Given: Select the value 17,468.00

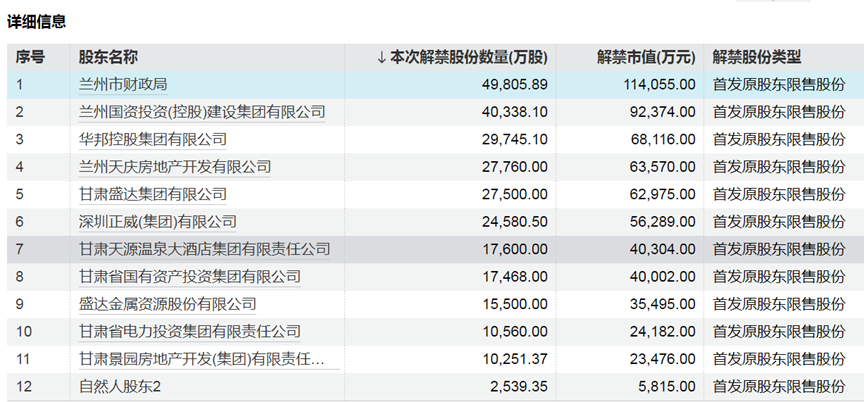Looking at the screenshot, I should tap(514, 276).
